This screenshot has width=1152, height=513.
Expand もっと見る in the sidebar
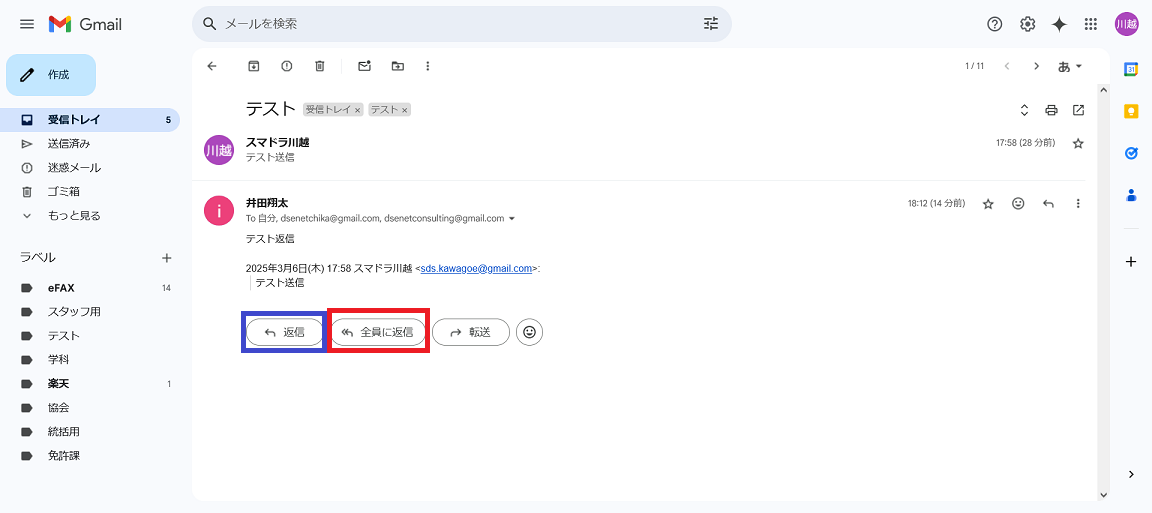point(74,215)
